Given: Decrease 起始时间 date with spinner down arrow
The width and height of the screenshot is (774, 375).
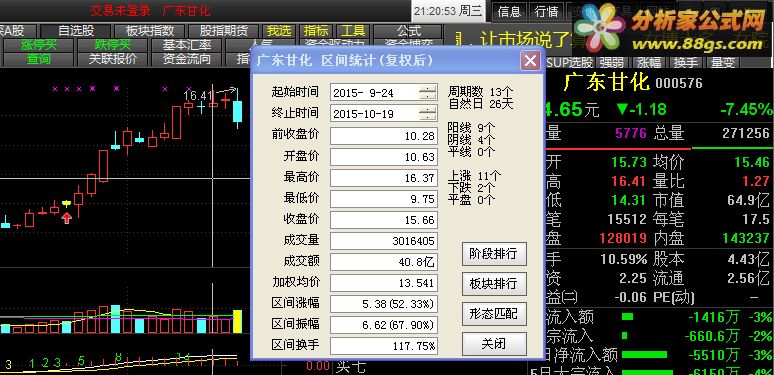Looking at the screenshot, I should click(x=428, y=96).
